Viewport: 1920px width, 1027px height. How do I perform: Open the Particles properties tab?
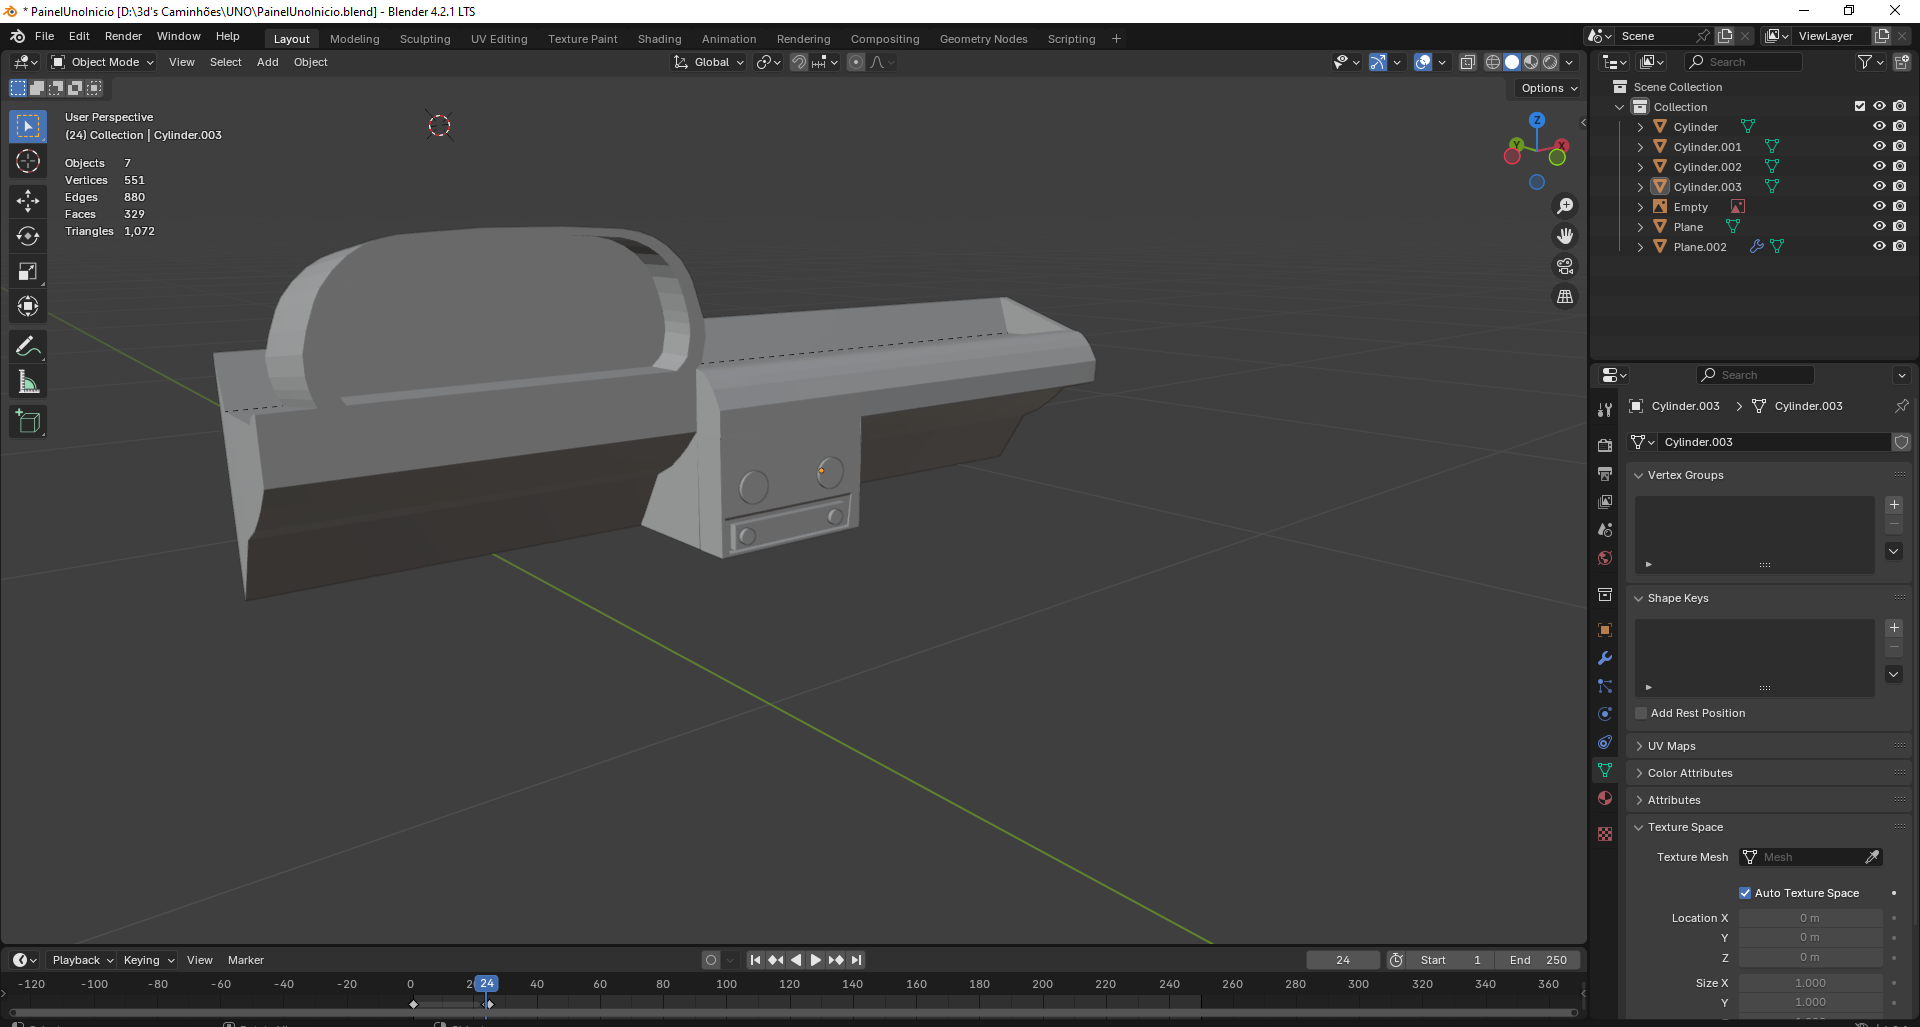click(x=1605, y=686)
